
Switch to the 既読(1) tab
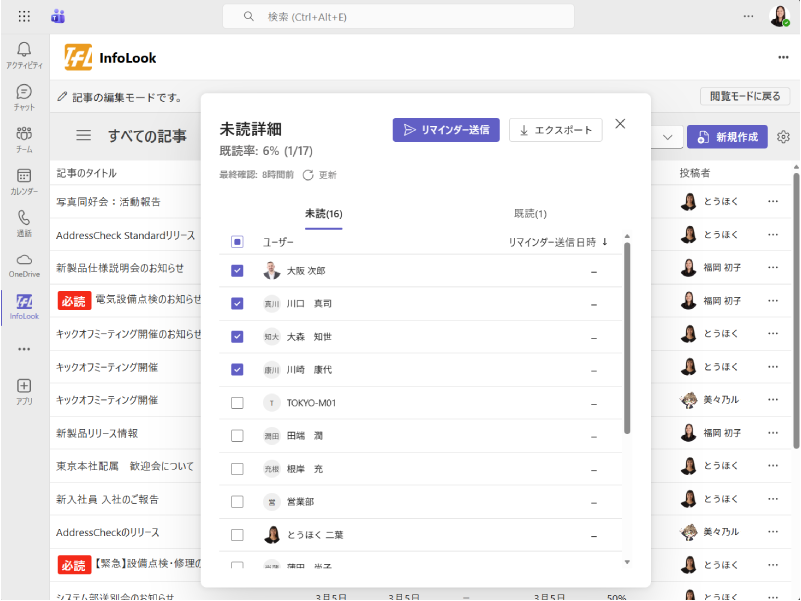[530, 214]
